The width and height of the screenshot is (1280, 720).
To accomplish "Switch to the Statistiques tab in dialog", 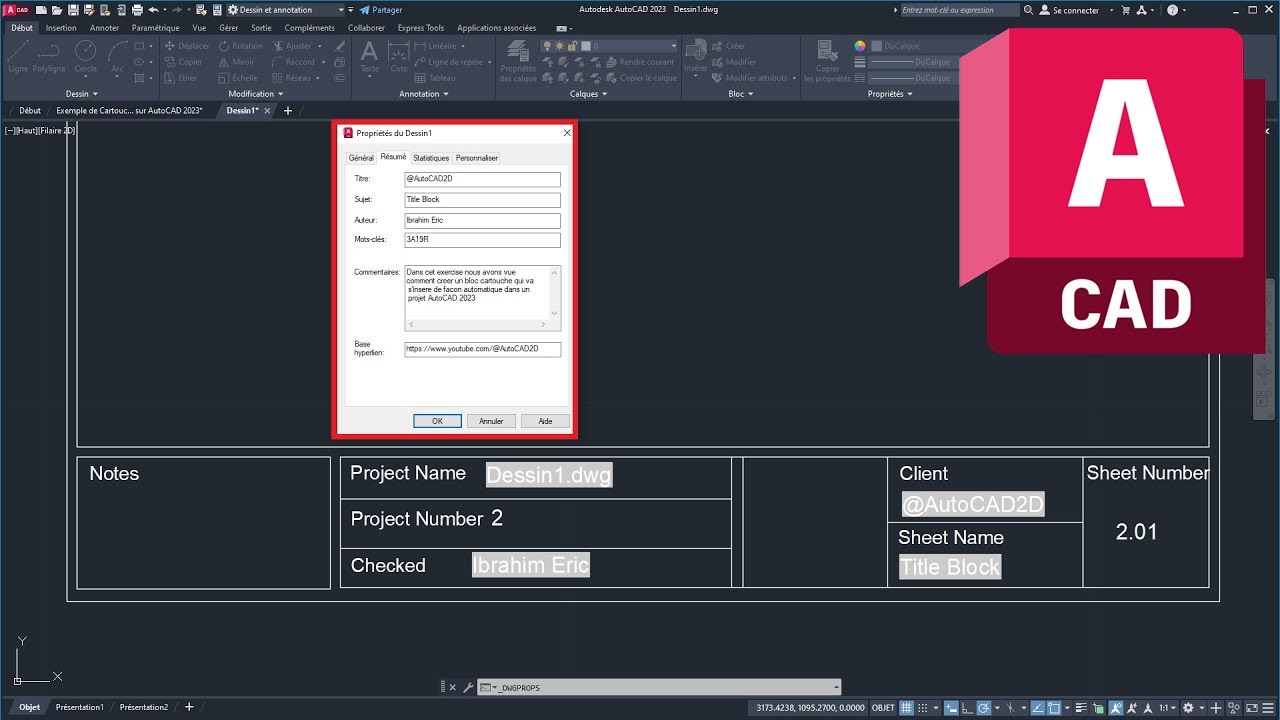I will coord(431,158).
